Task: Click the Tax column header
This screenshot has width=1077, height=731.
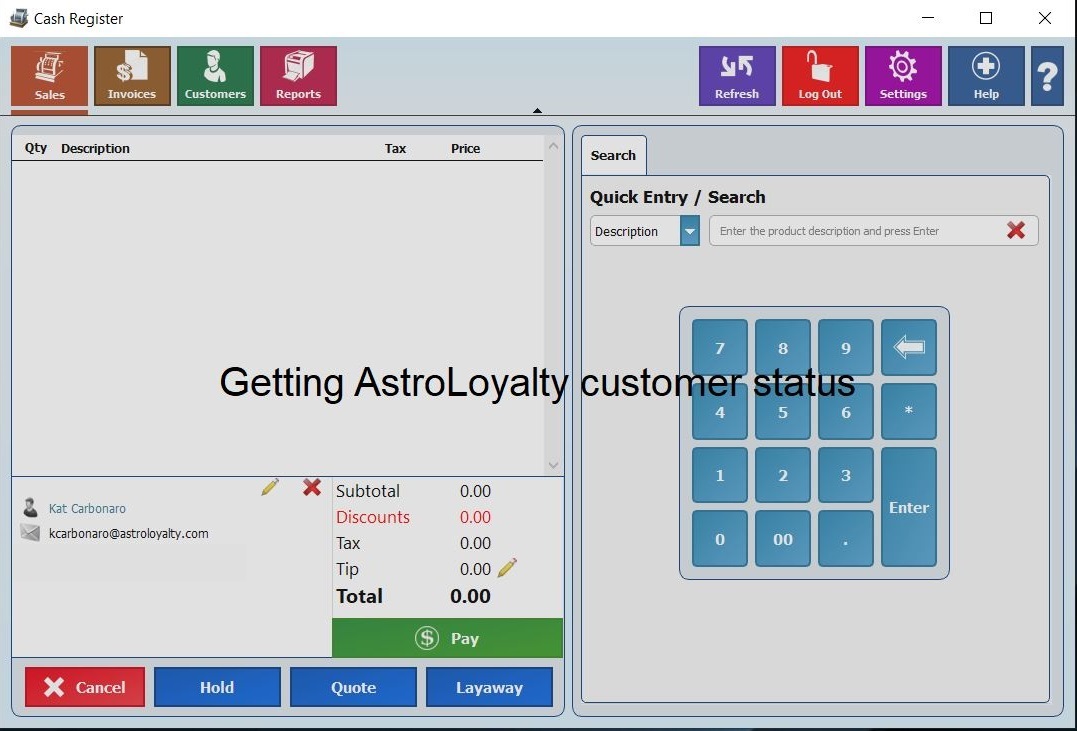Action: (x=396, y=148)
